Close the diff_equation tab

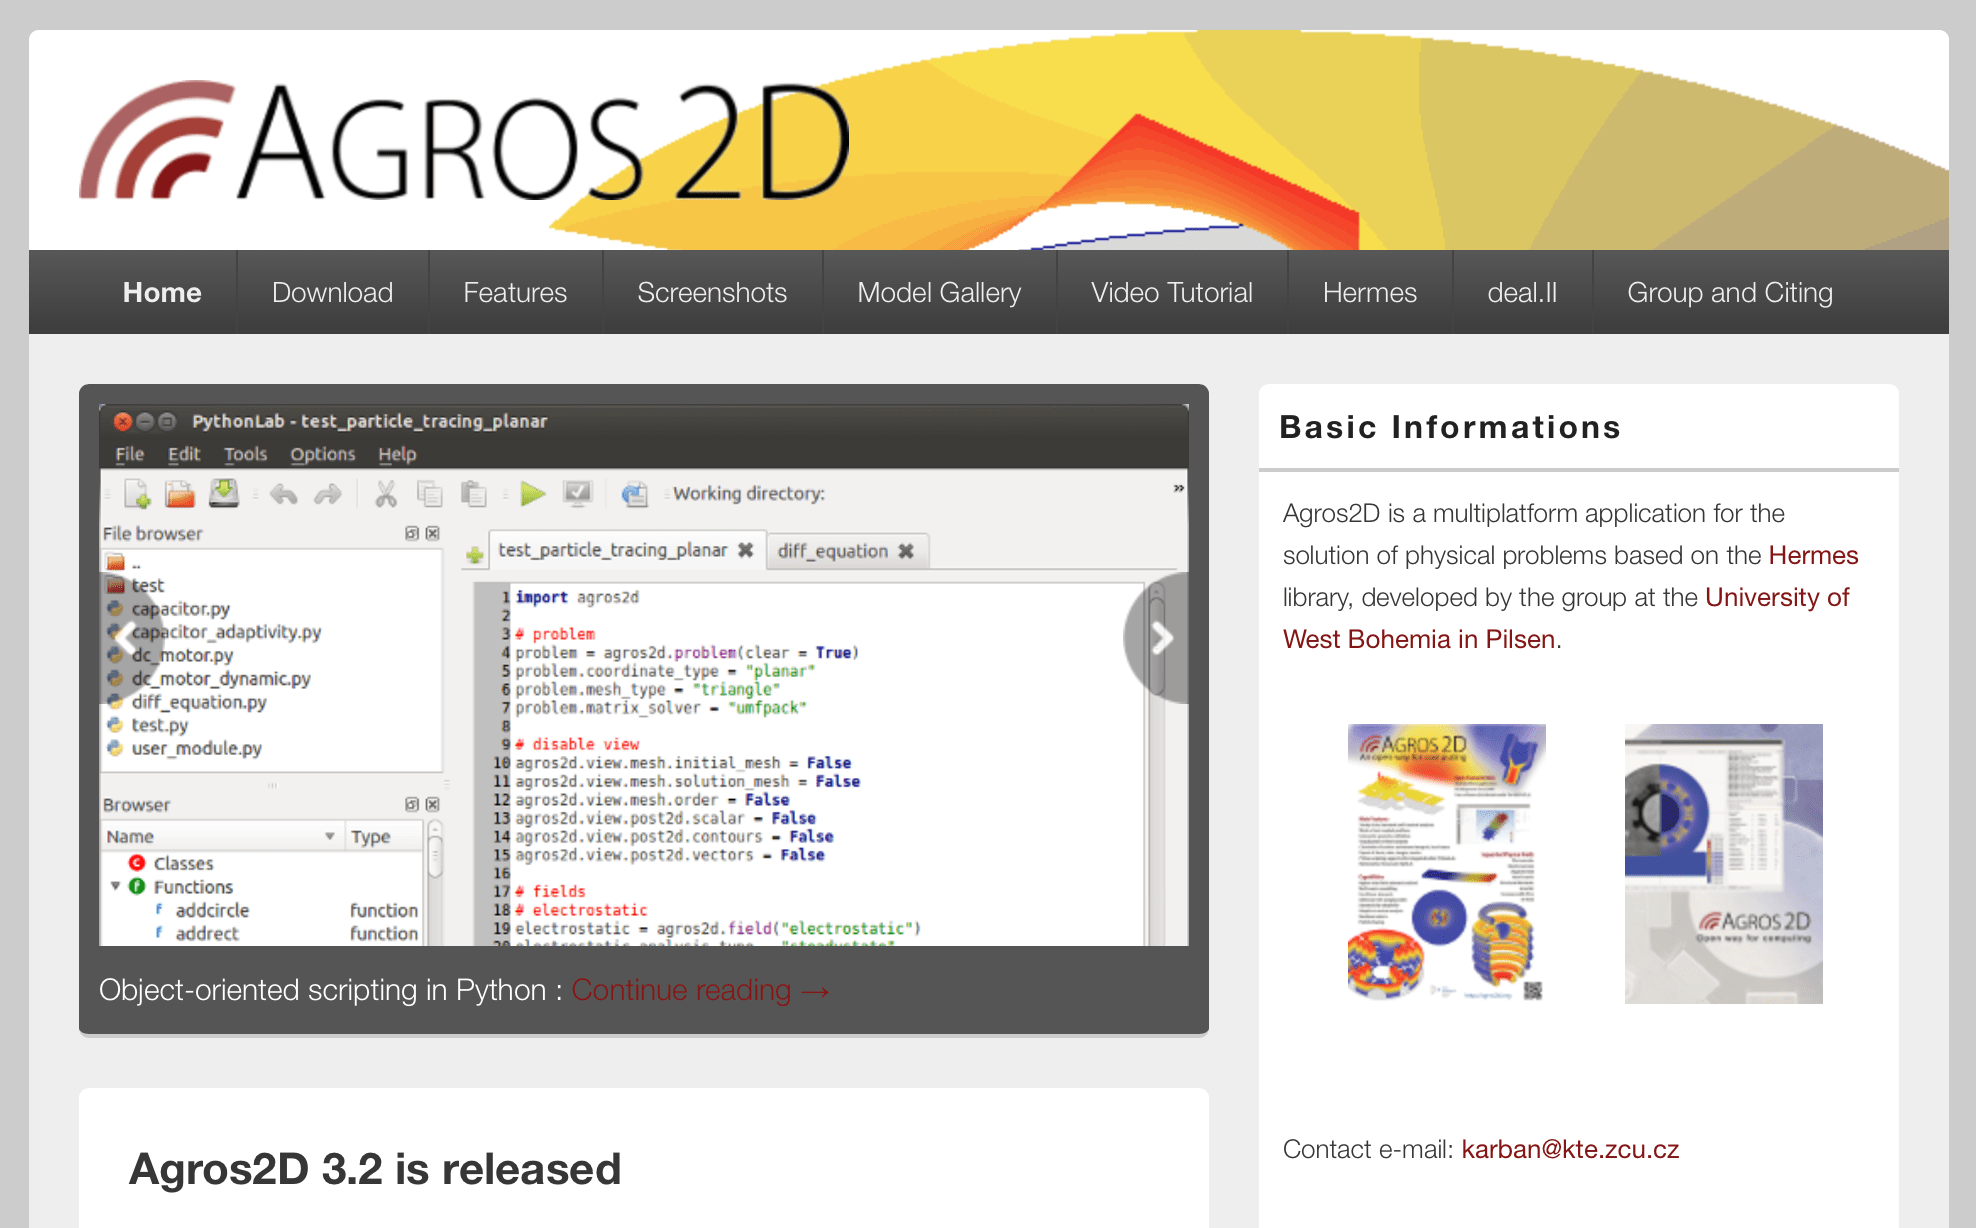coord(906,551)
